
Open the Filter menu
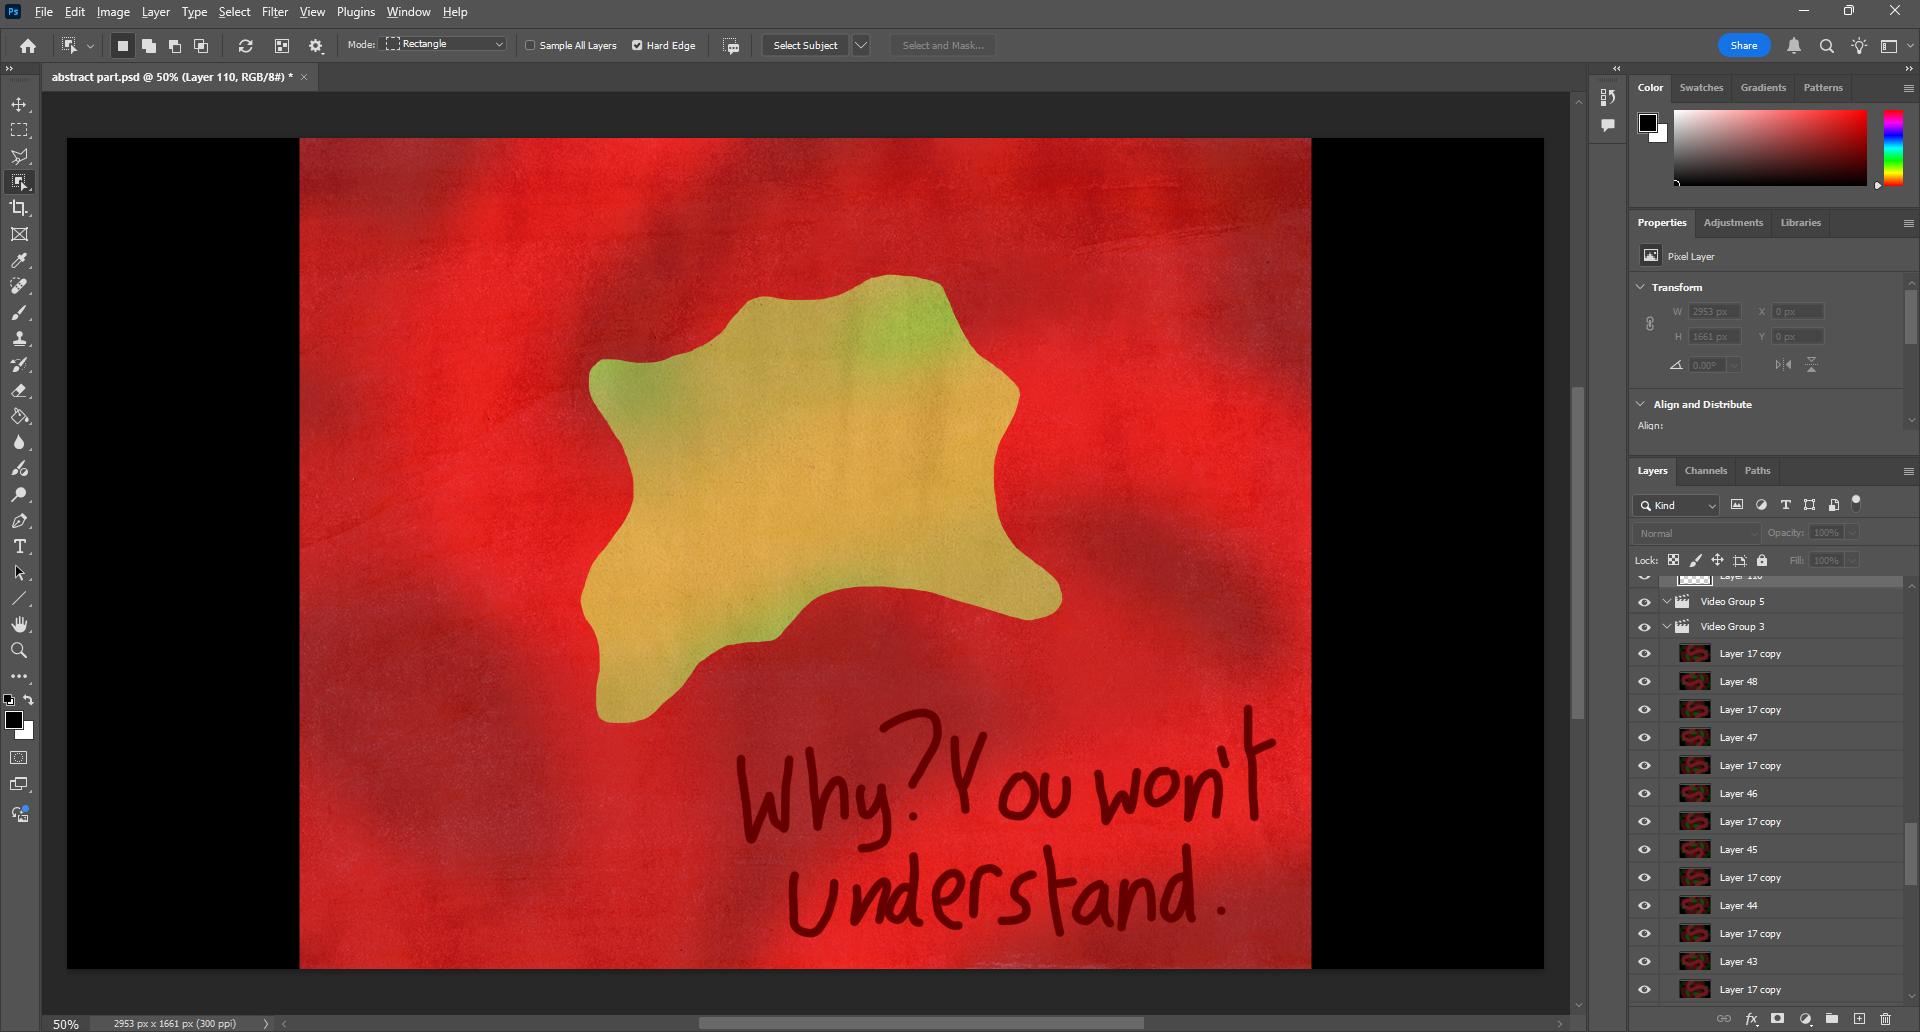click(275, 12)
